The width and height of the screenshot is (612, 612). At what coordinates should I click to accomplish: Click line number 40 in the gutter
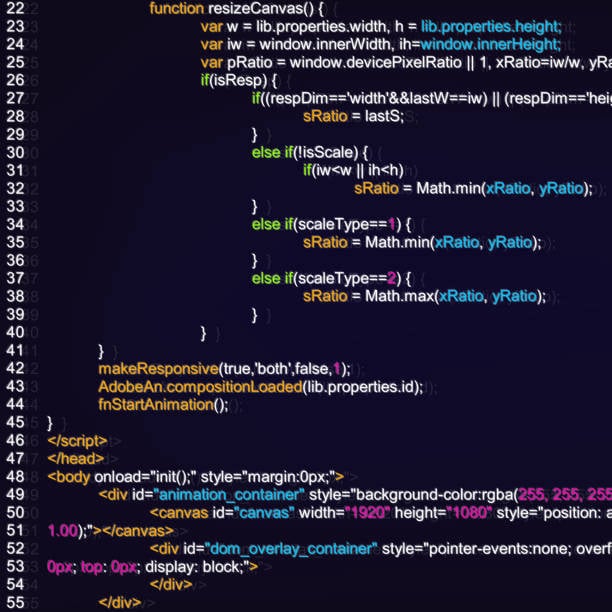point(15,333)
